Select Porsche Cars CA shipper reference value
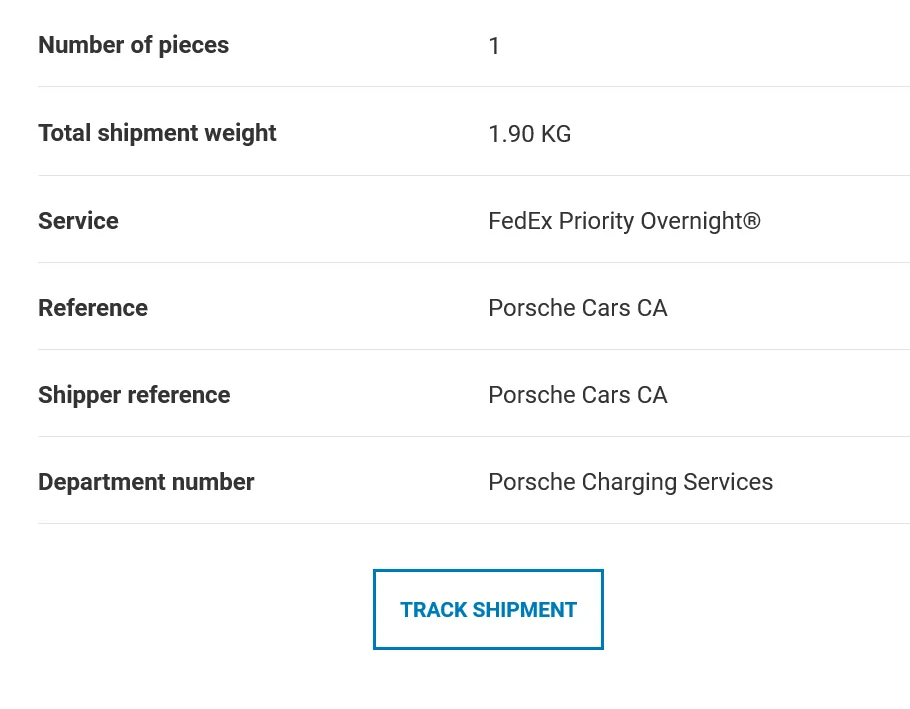The height and width of the screenshot is (709, 910). coord(578,395)
